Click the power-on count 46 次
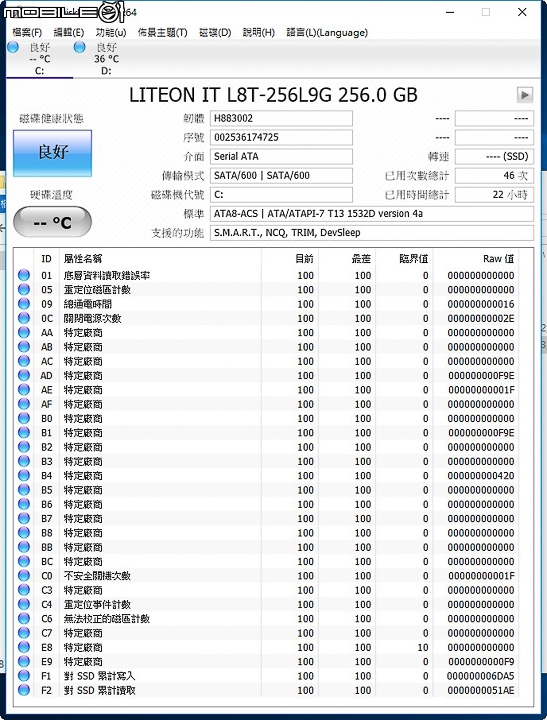This screenshot has width=547, height=720. click(494, 175)
